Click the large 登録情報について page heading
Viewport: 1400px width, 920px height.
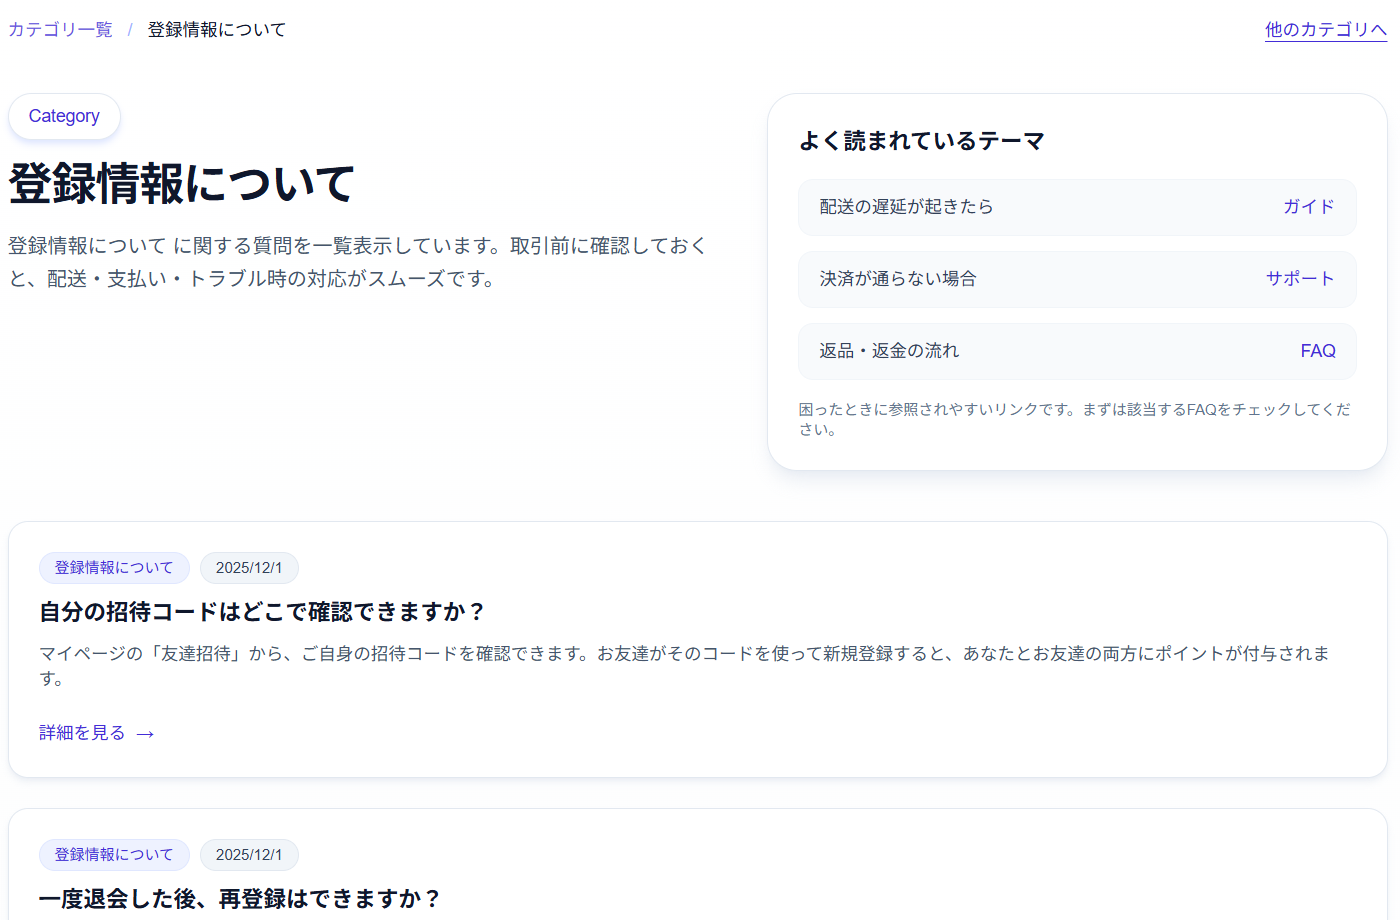[x=181, y=184]
